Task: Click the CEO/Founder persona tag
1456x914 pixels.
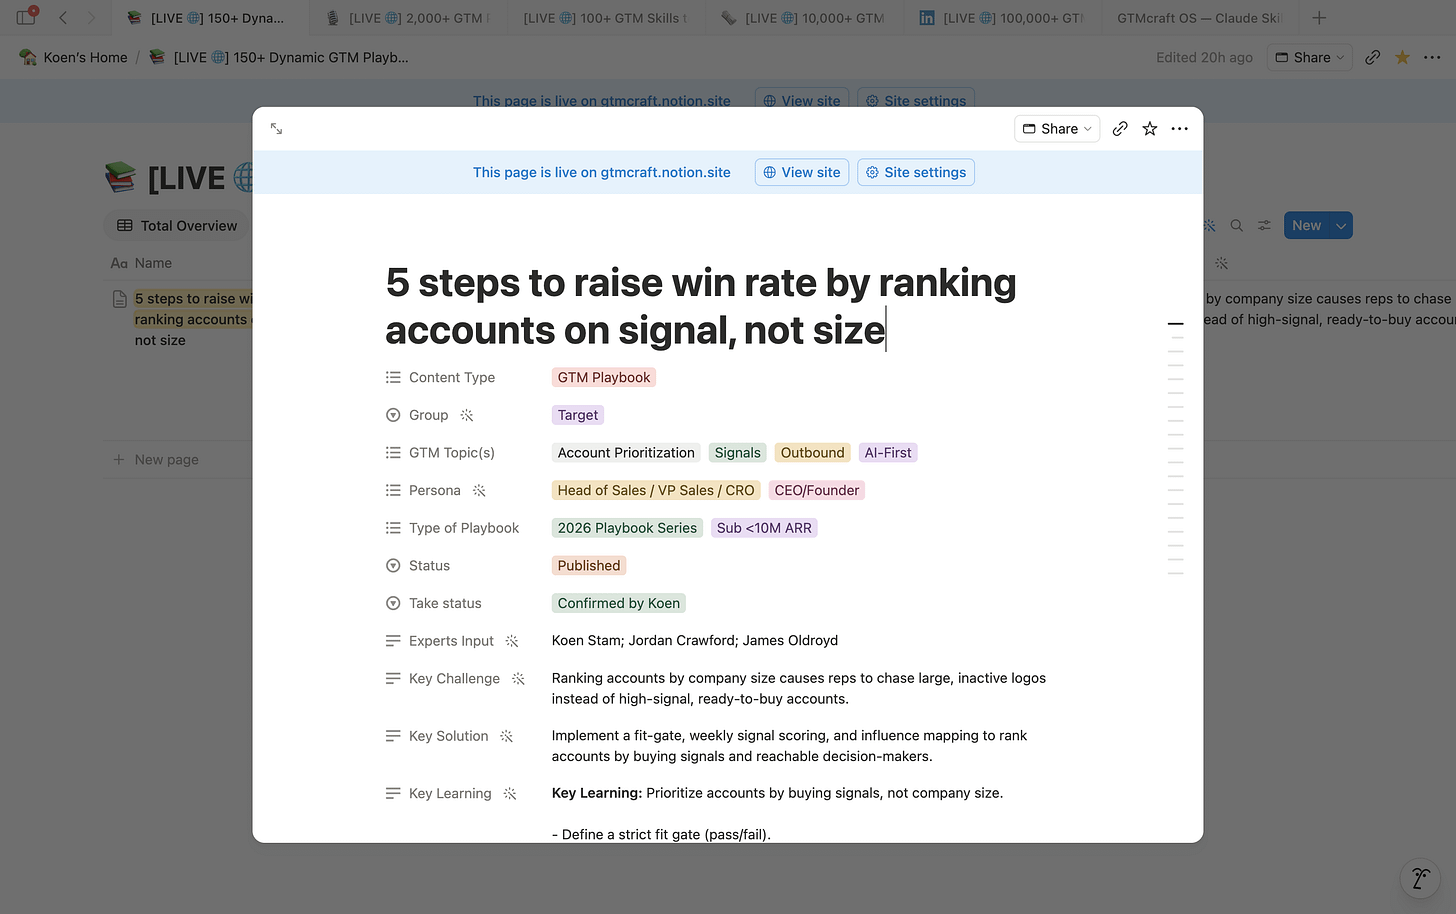Action: [x=817, y=490]
